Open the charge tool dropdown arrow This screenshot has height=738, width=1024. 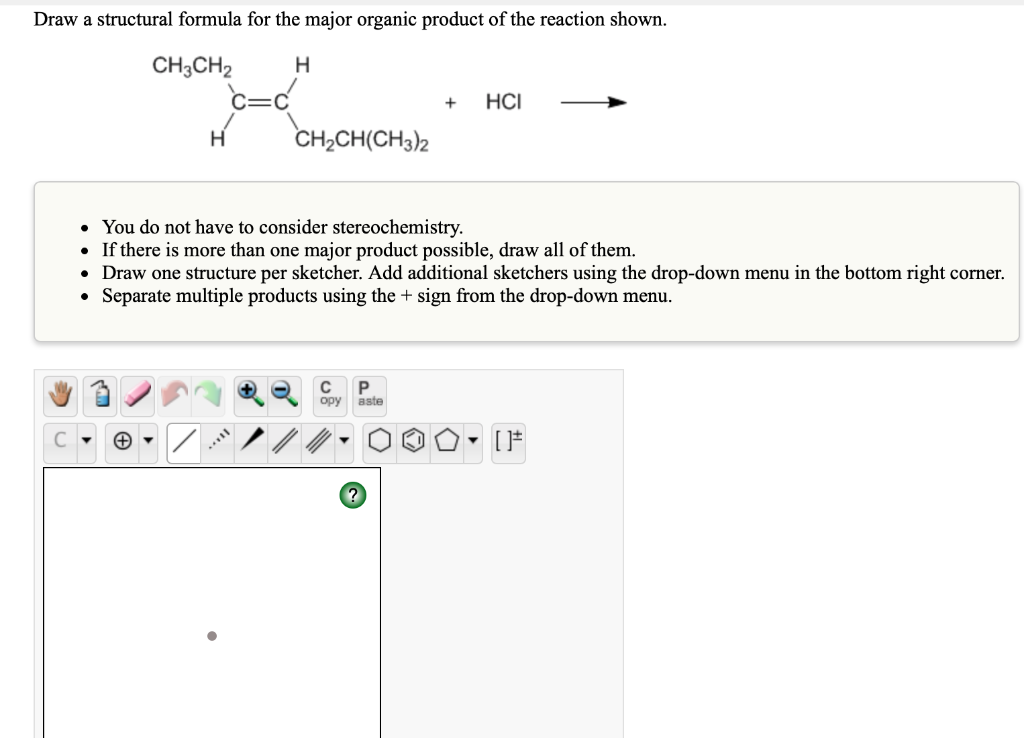click(x=148, y=442)
